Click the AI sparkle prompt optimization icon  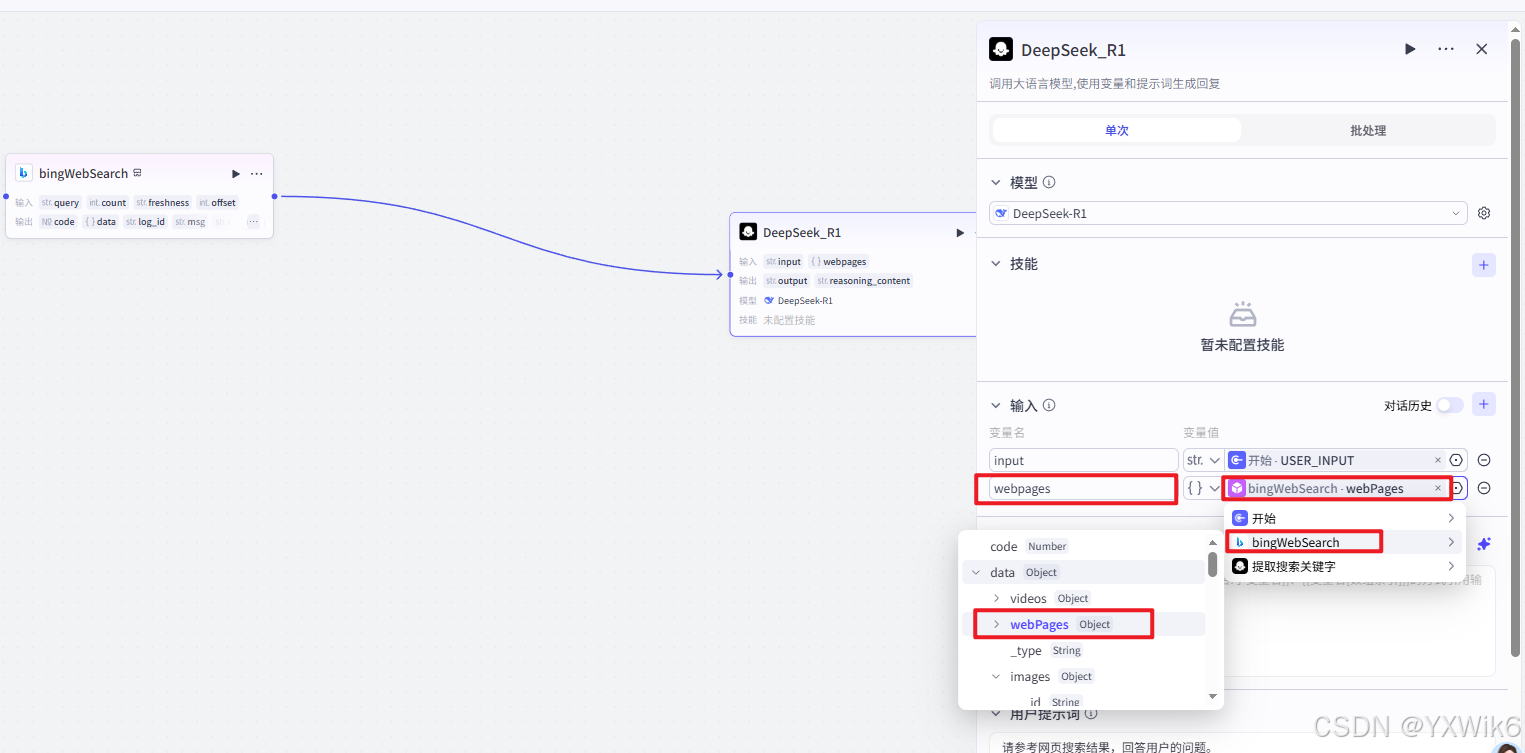(x=1484, y=544)
